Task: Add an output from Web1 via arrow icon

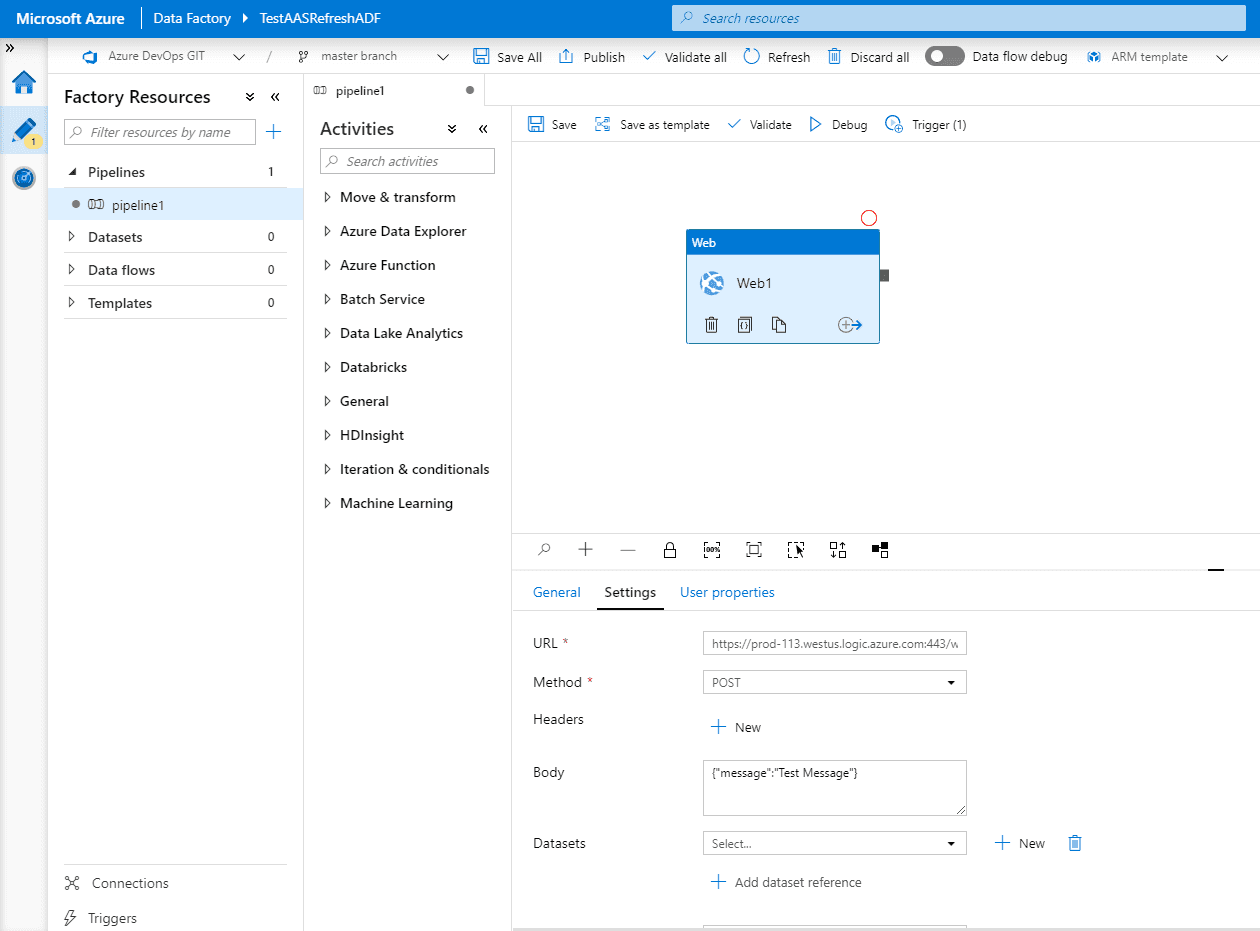Action: pyautogui.click(x=850, y=325)
